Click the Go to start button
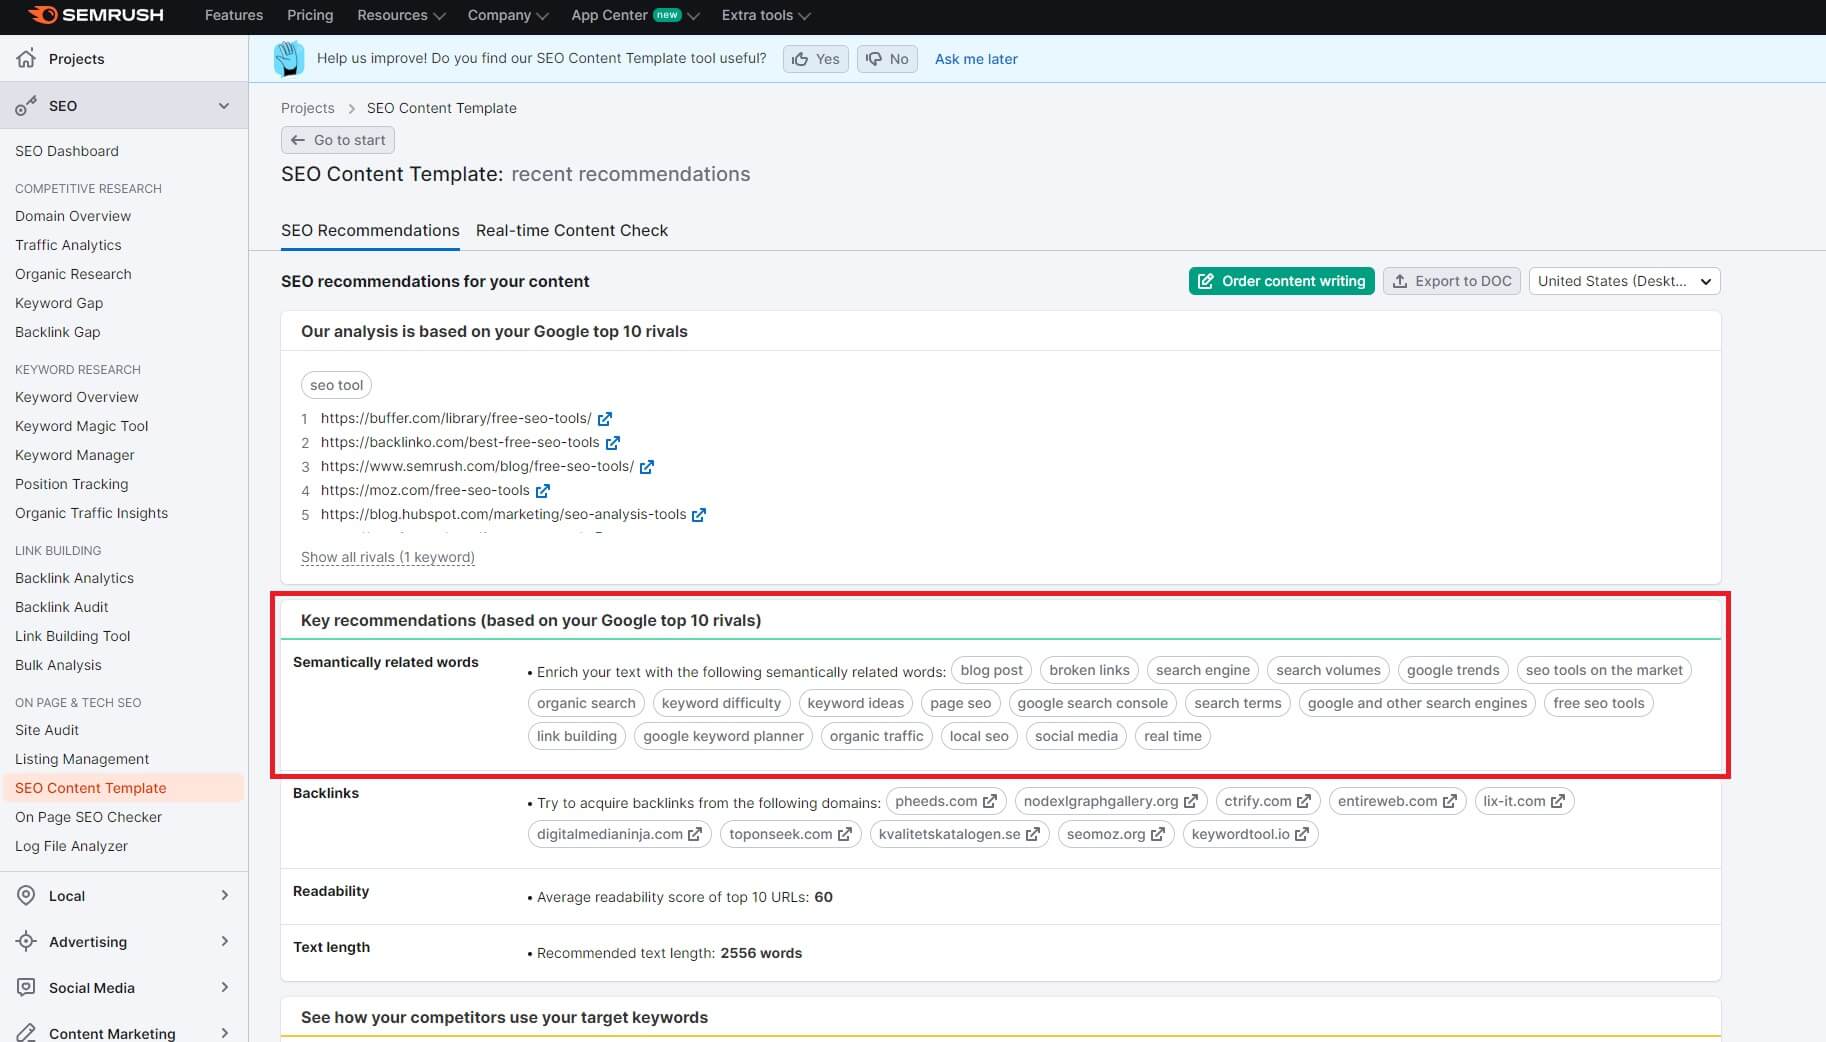Screen dimensions: 1826x1042 tap(338, 140)
